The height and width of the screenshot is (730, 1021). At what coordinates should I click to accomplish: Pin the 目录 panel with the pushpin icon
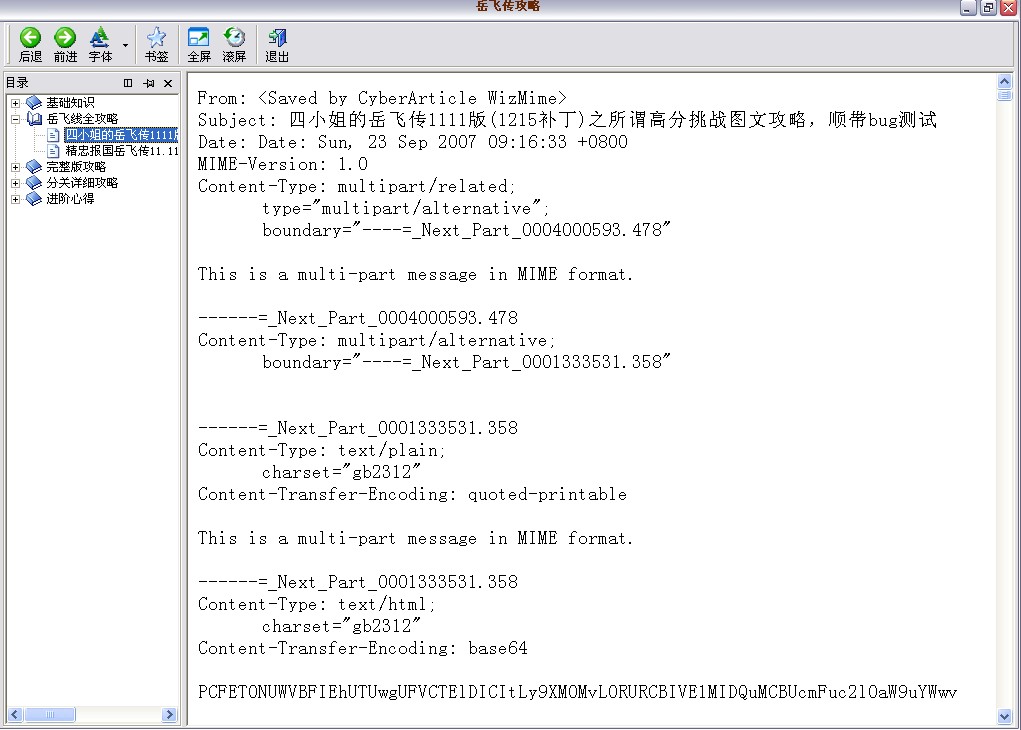coord(148,83)
